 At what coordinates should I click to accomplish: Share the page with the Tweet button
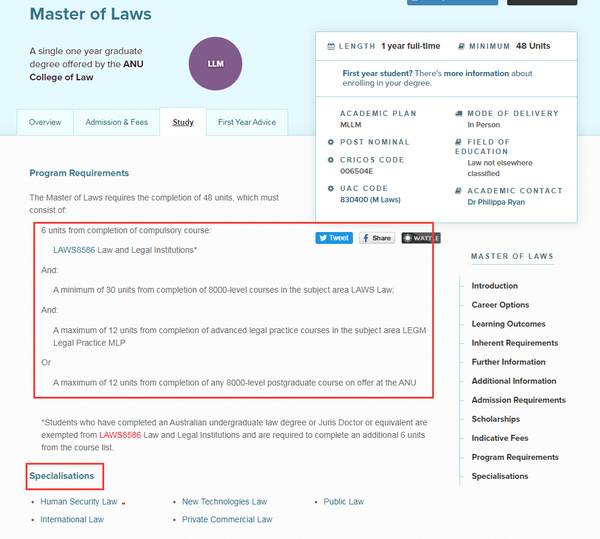point(334,238)
